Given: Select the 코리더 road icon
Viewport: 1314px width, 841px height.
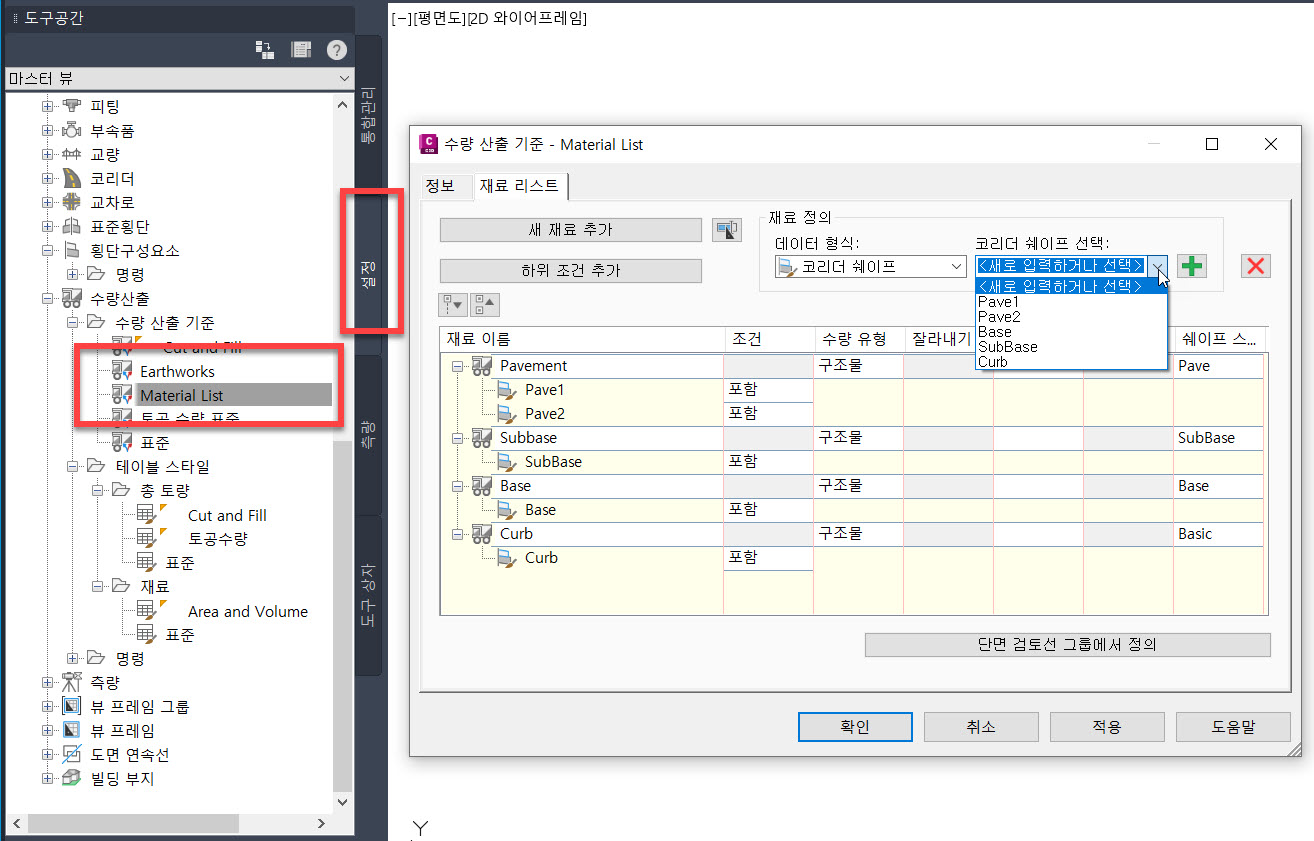Looking at the screenshot, I should (x=73, y=178).
